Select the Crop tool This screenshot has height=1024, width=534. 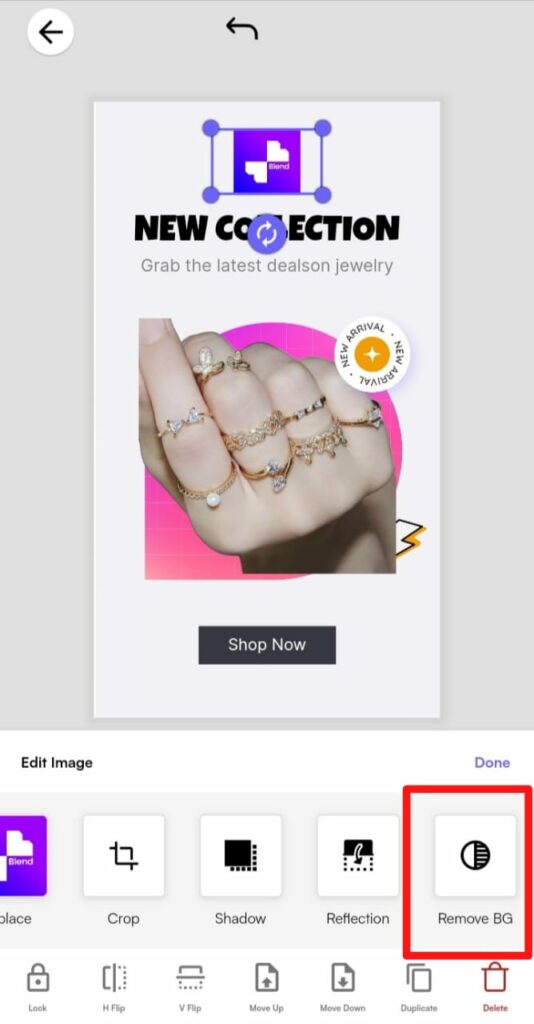pos(123,856)
